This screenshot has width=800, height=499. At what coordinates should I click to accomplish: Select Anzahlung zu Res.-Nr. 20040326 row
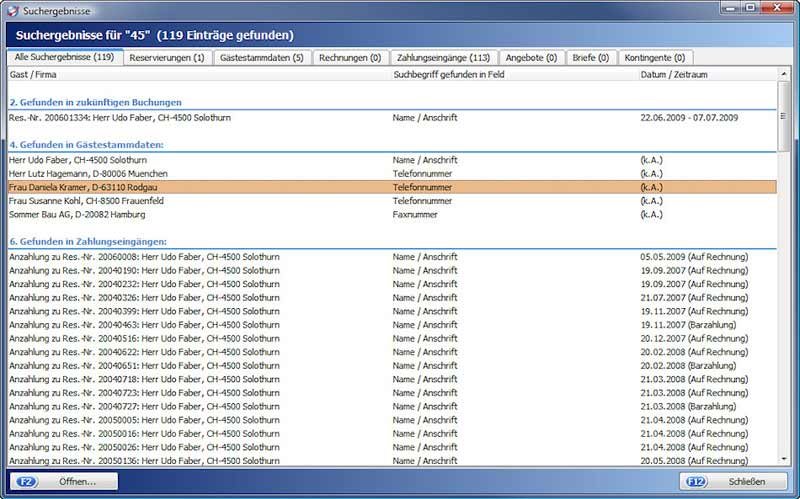click(392, 297)
